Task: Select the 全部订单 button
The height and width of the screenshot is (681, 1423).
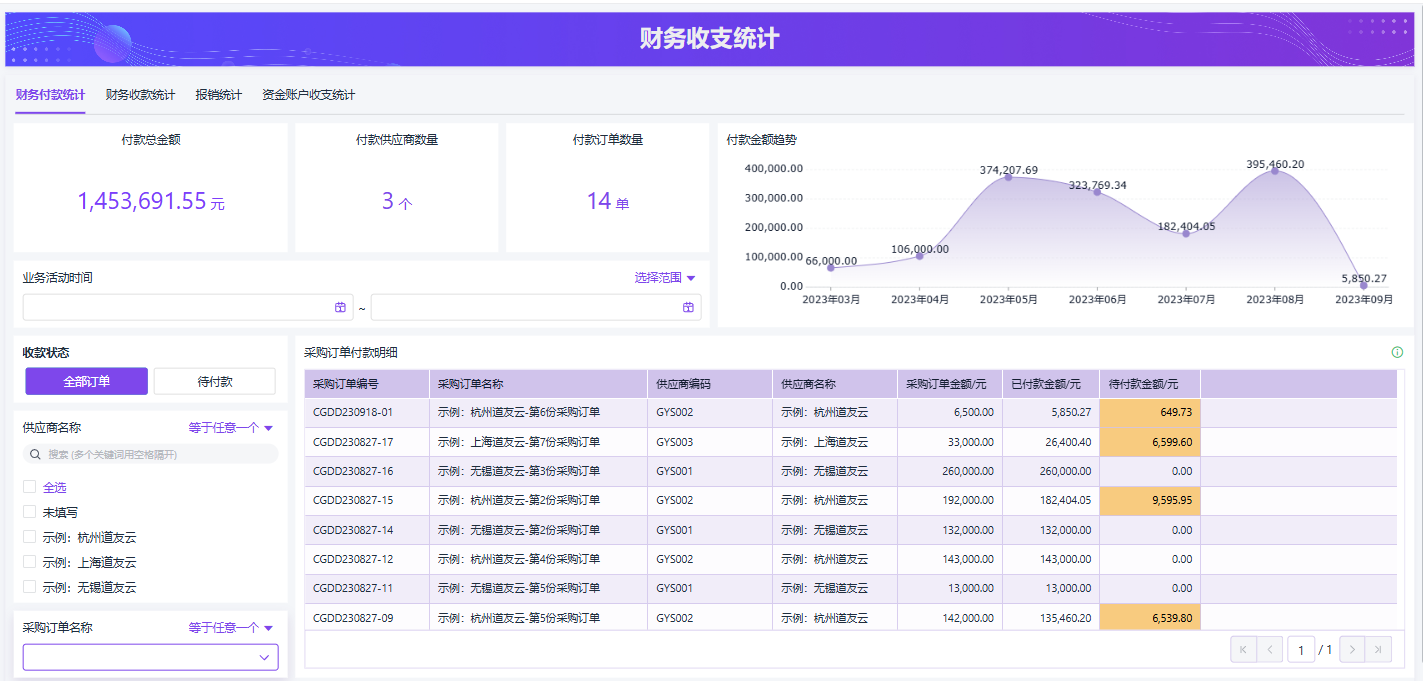Action: (x=87, y=381)
